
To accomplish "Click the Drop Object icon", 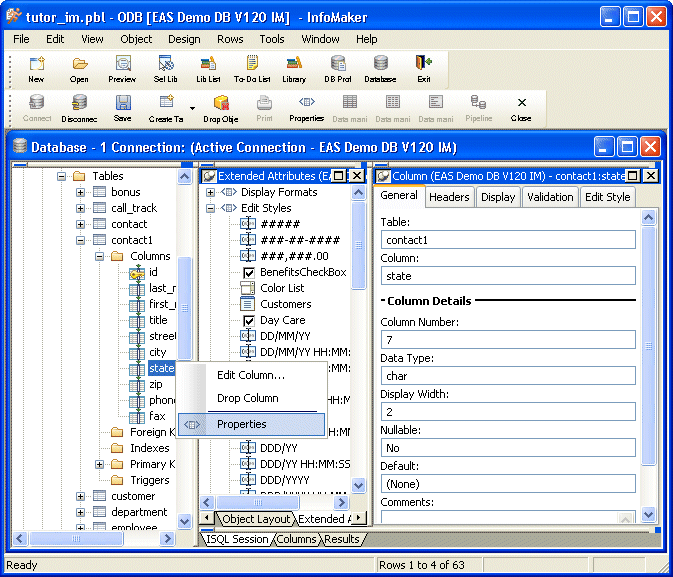I will [x=221, y=109].
